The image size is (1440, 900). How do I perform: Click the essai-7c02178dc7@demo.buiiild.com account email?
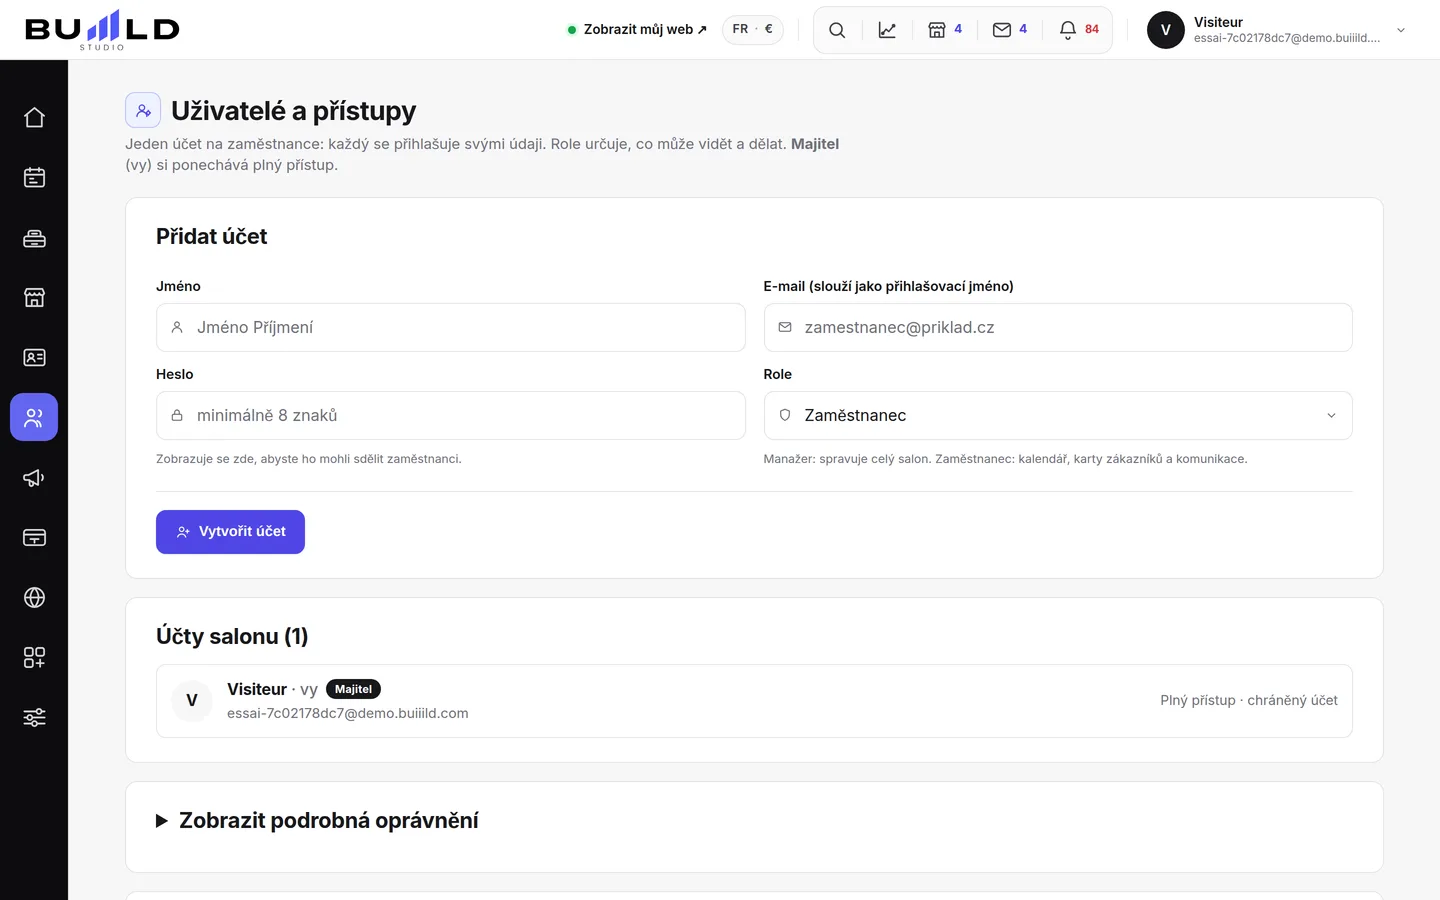point(348,713)
